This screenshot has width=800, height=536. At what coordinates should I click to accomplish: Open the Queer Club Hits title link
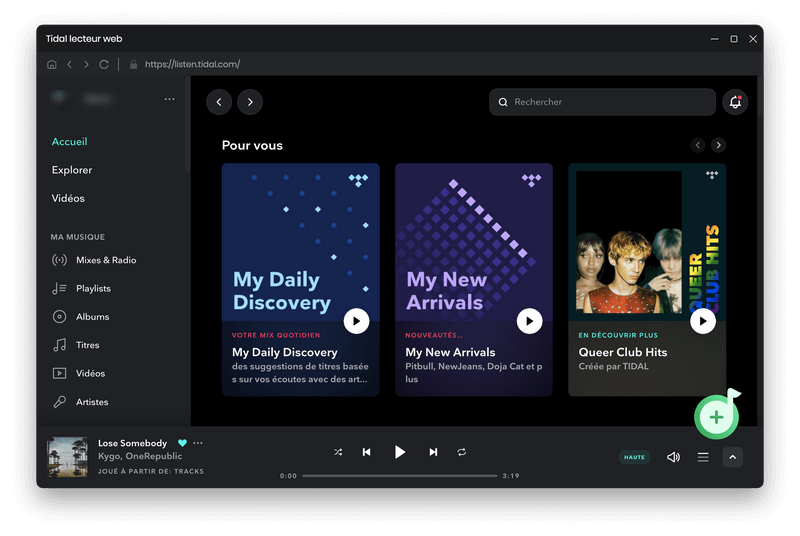click(622, 352)
